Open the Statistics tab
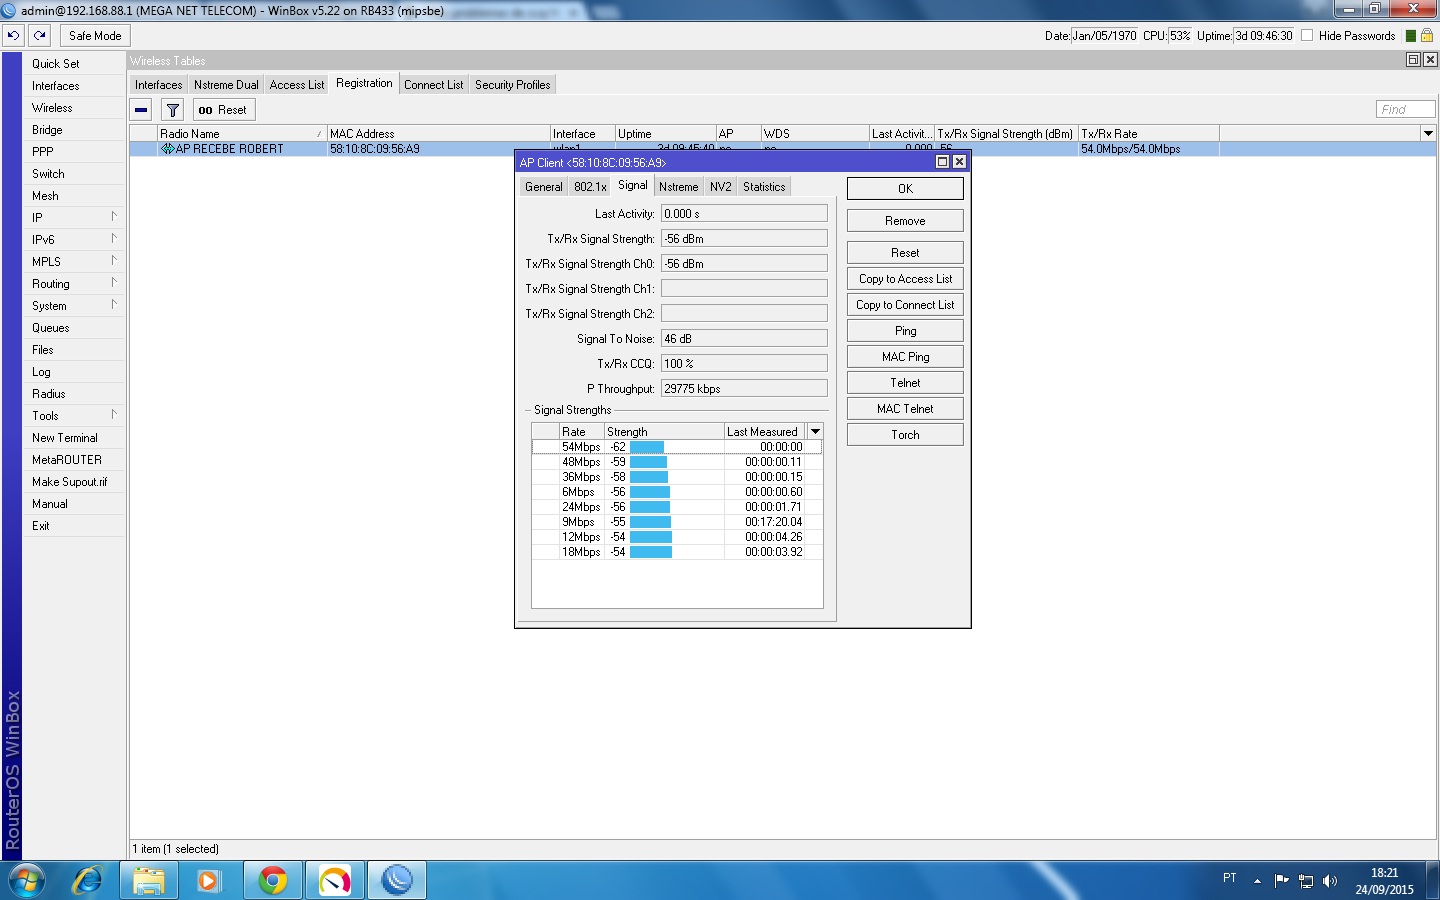The height and width of the screenshot is (900, 1440). pos(764,187)
